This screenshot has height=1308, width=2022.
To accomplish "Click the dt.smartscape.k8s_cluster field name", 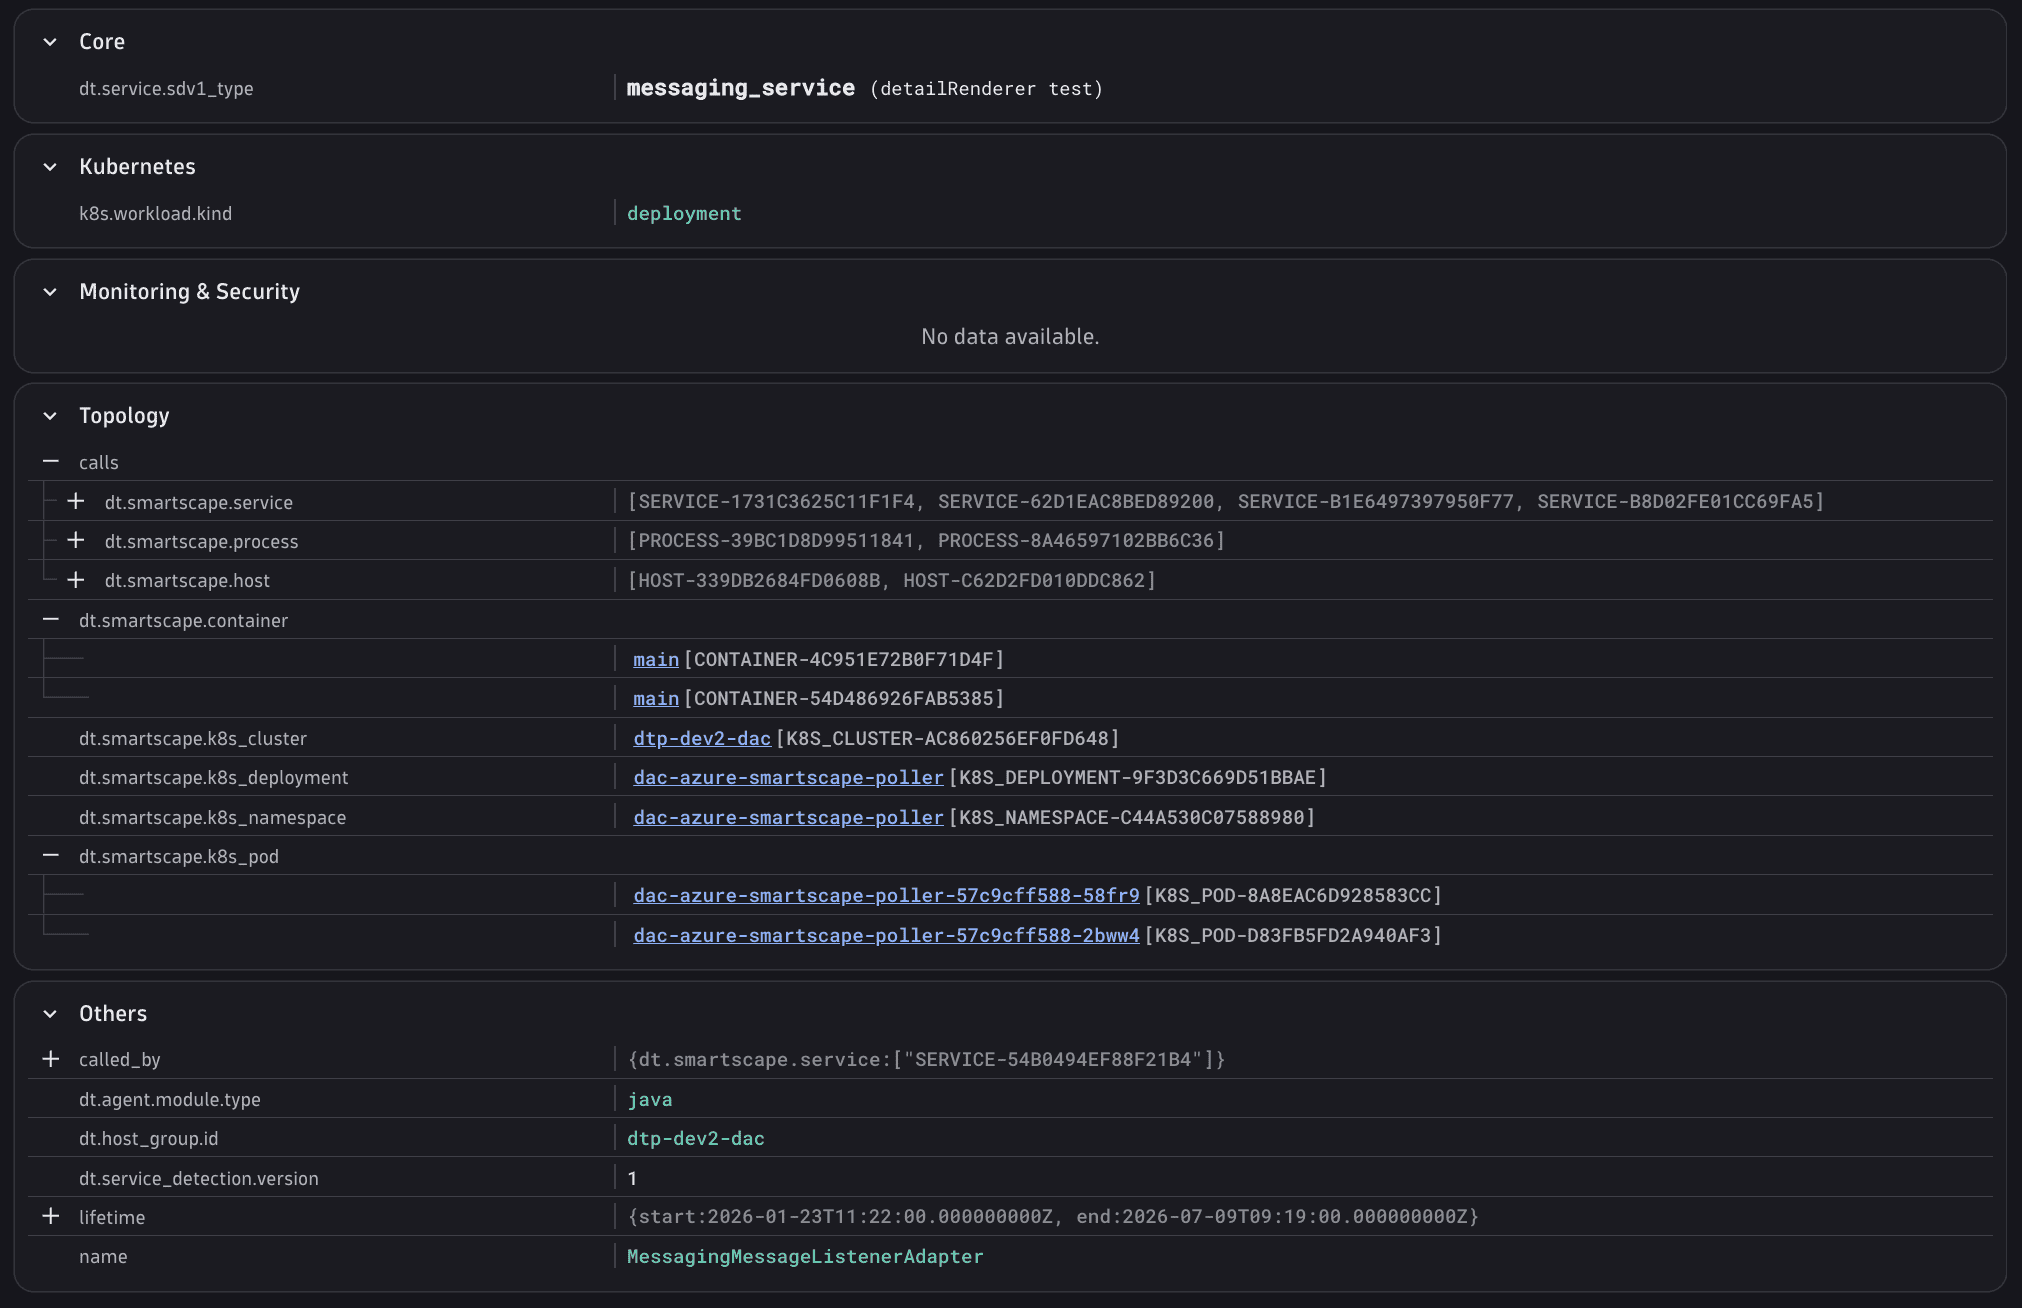I will [x=193, y=739].
